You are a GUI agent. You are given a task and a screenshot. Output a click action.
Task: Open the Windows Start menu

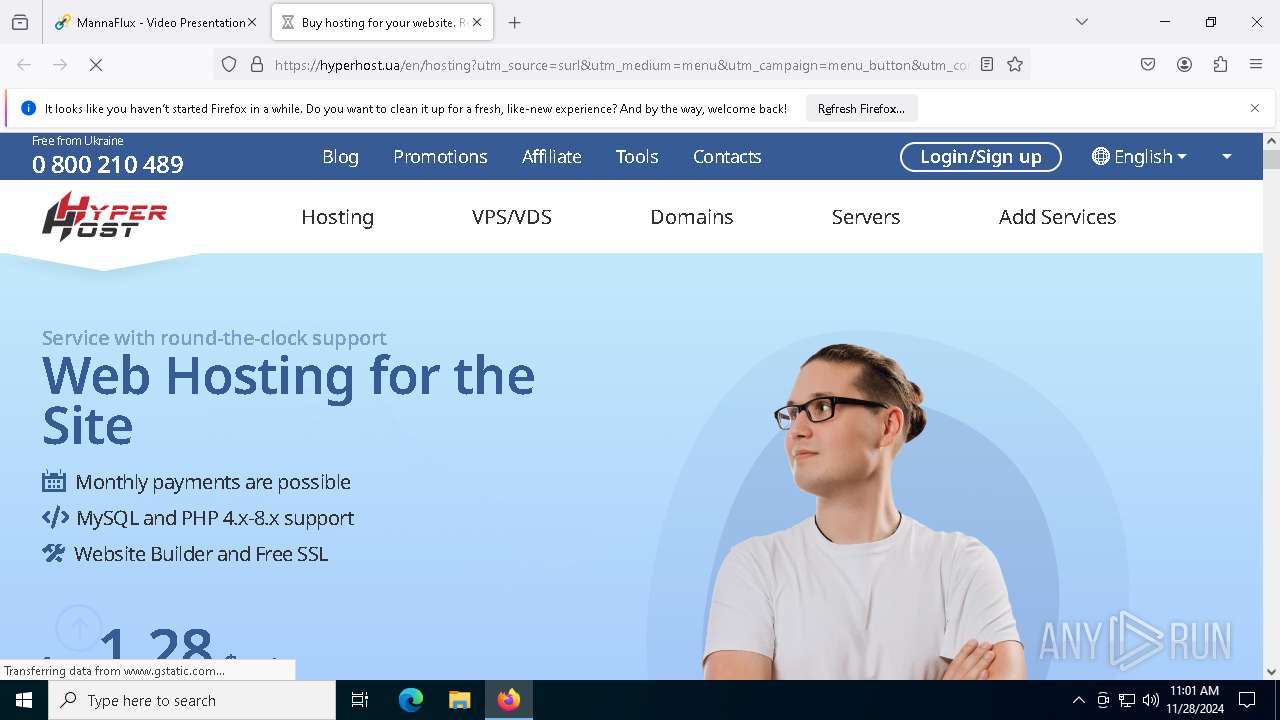pos(24,700)
